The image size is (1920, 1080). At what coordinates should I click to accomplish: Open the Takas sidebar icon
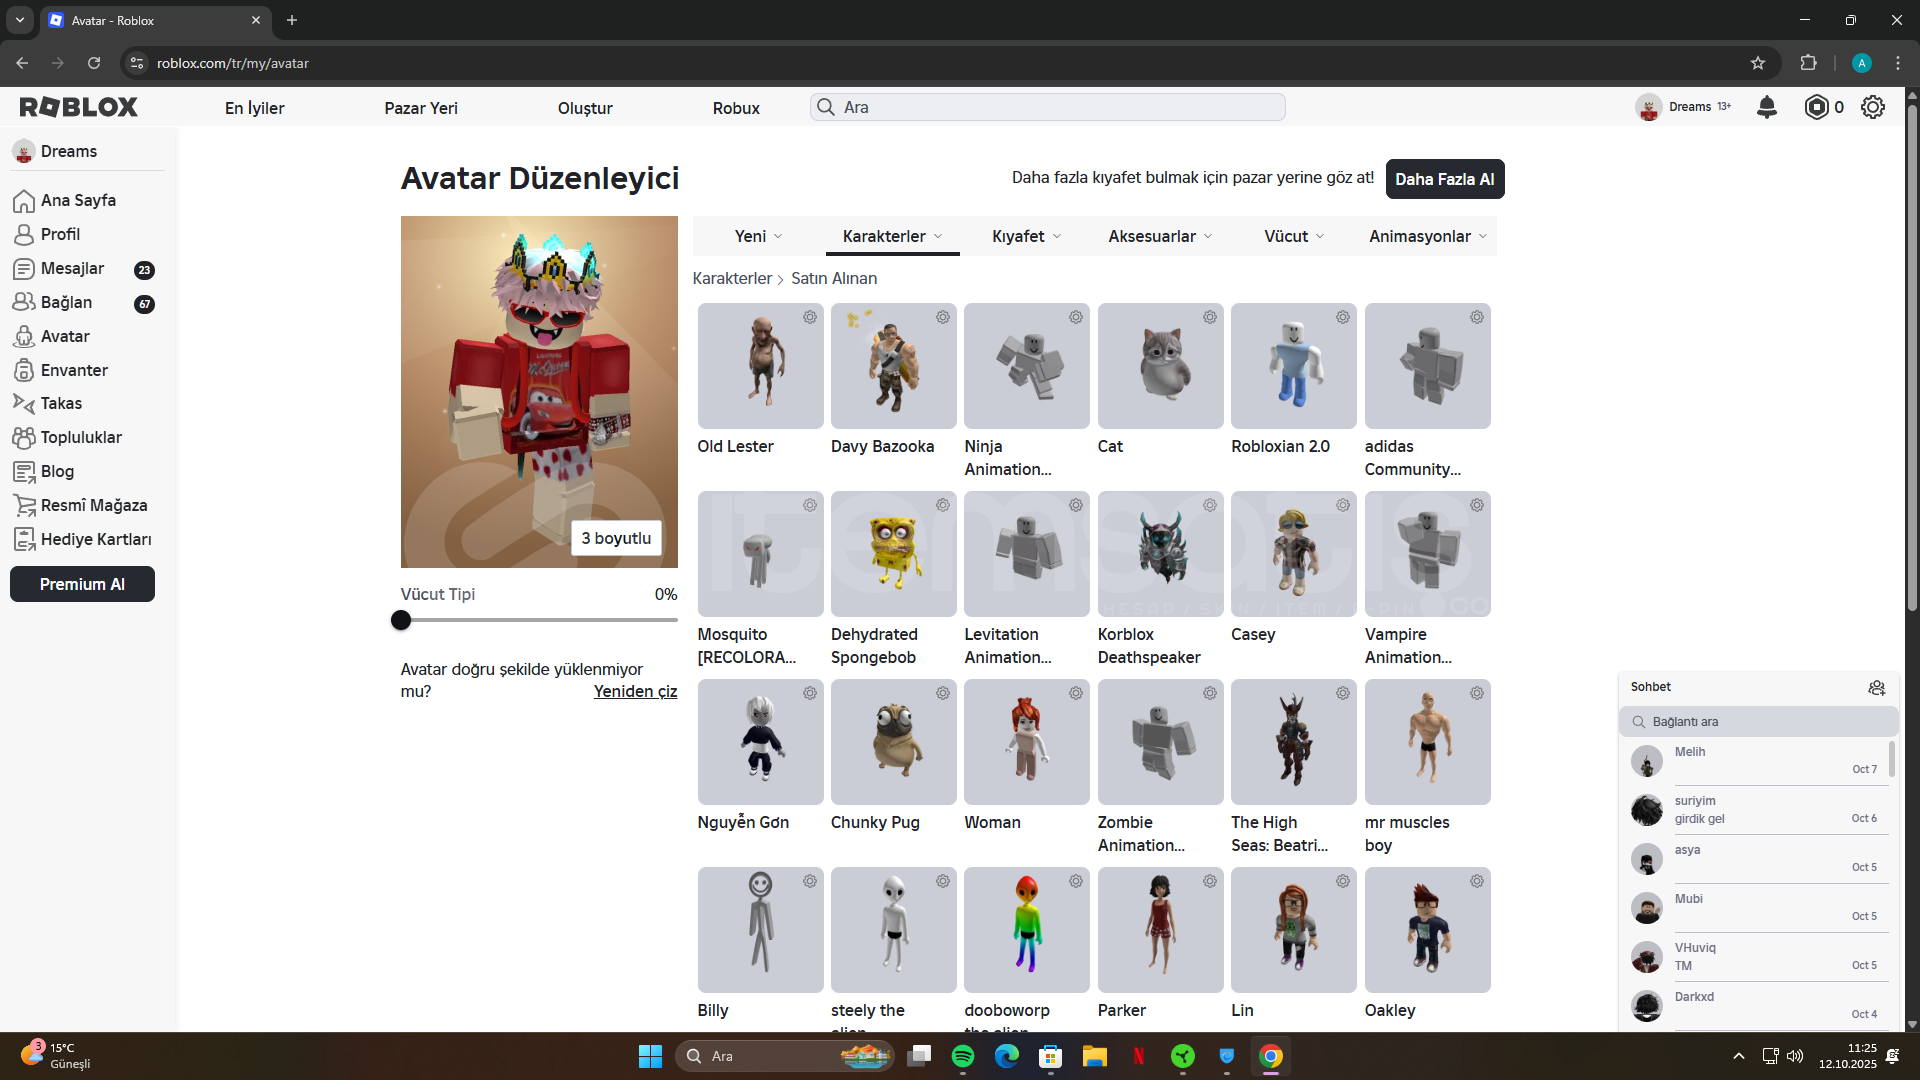click(24, 403)
